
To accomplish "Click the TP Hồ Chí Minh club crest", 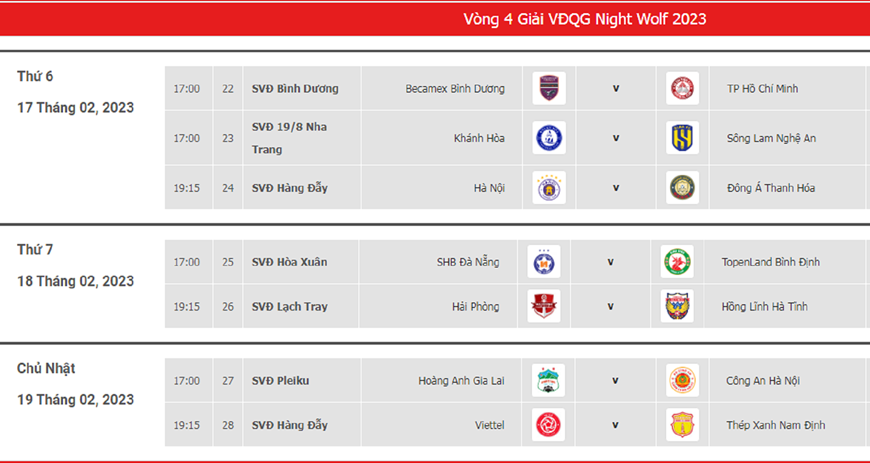I will pos(682,88).
